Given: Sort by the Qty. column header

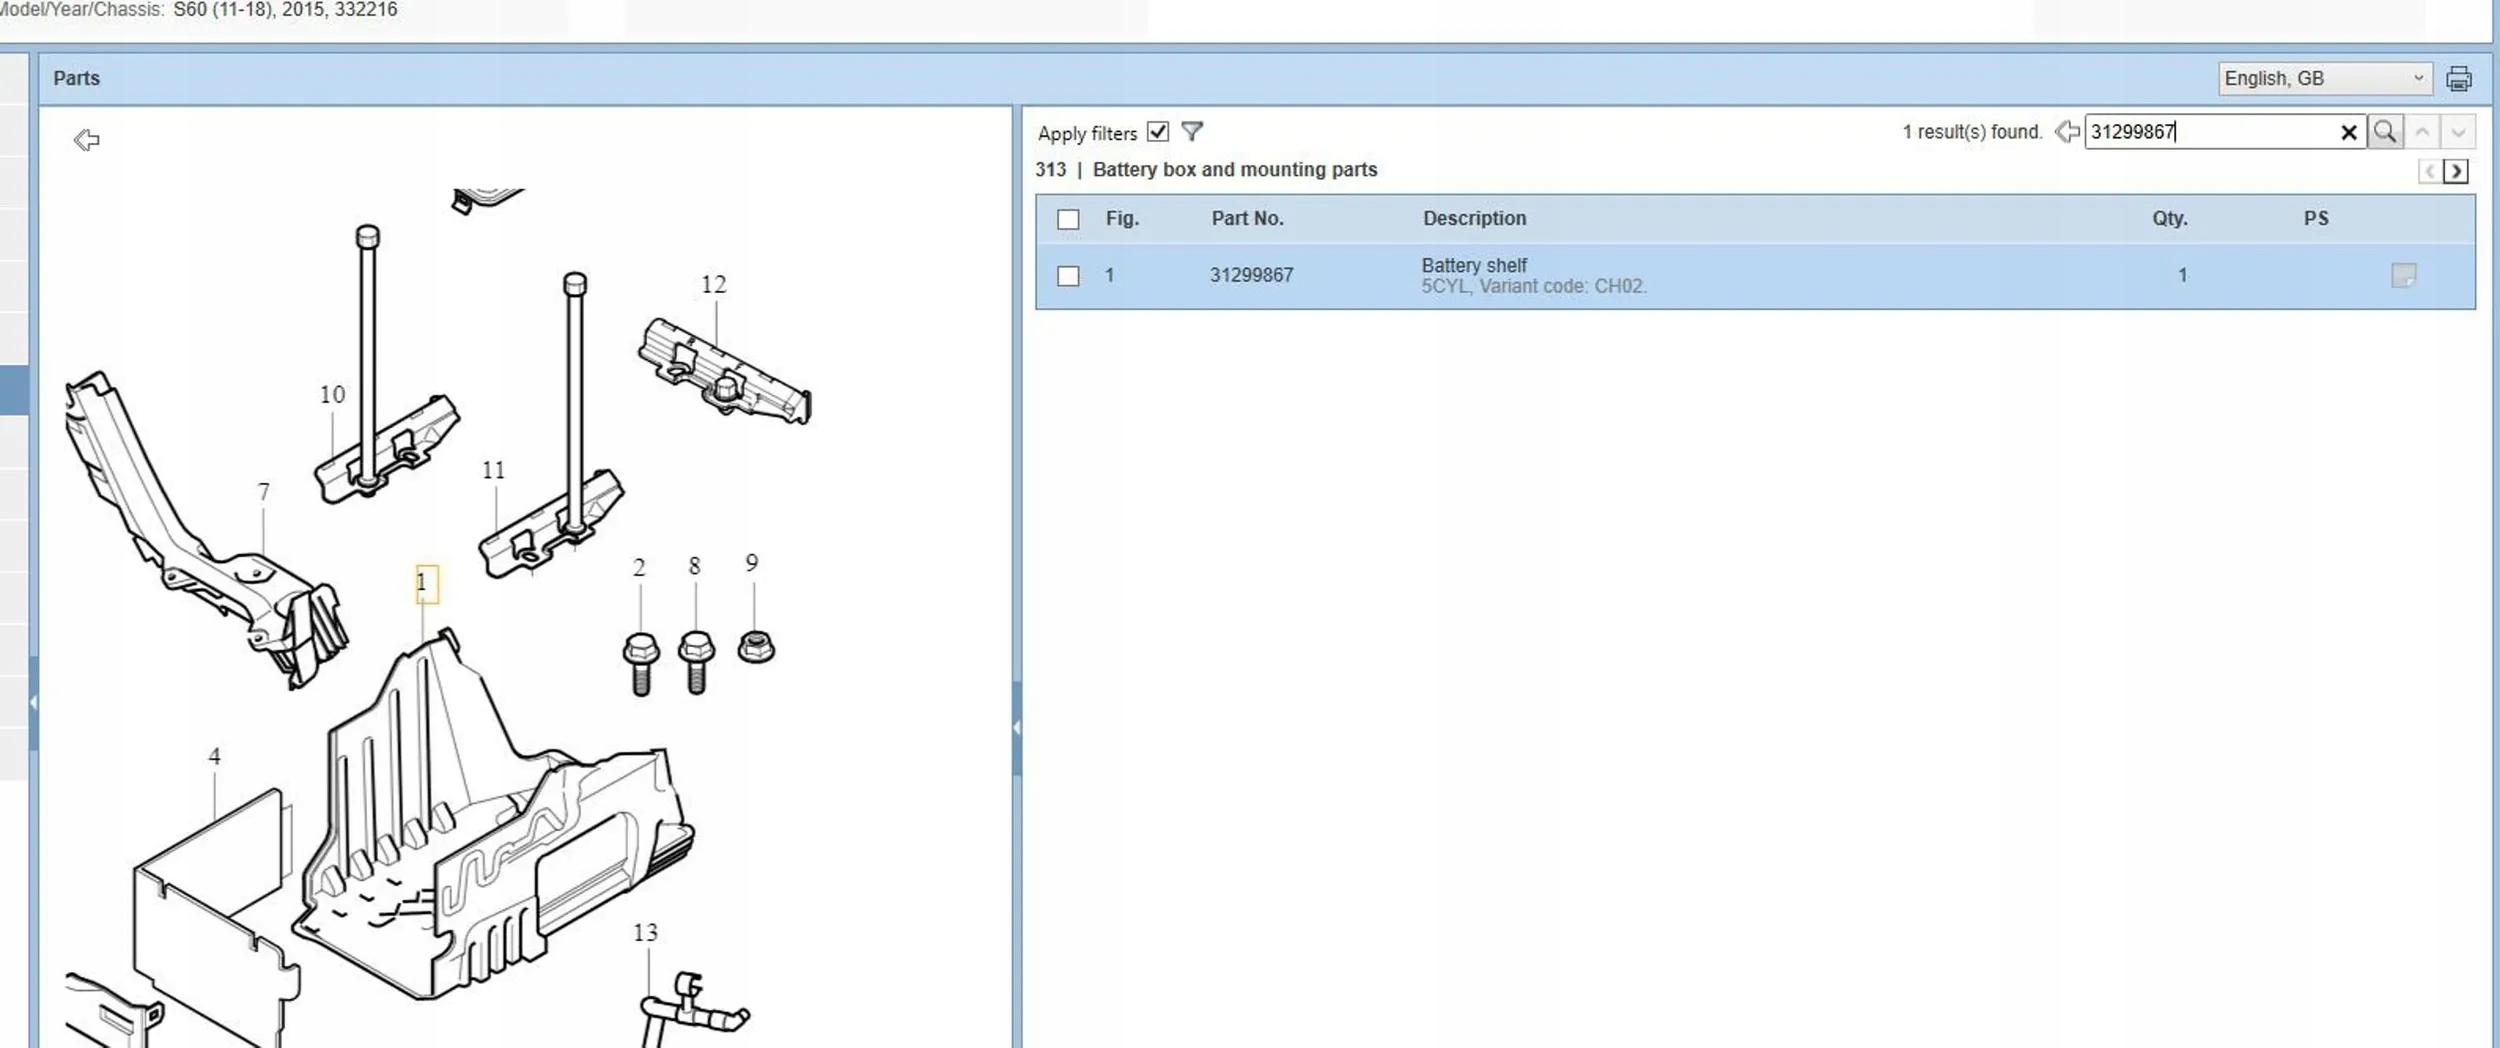Looking at the screenshot, I should click(2170, 218).
